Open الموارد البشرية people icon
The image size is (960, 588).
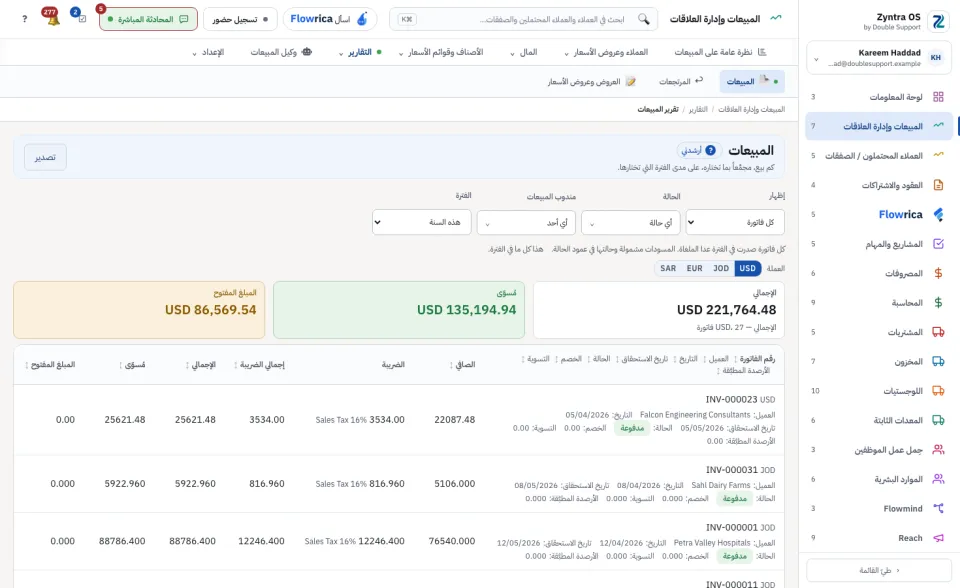(938, 479)
